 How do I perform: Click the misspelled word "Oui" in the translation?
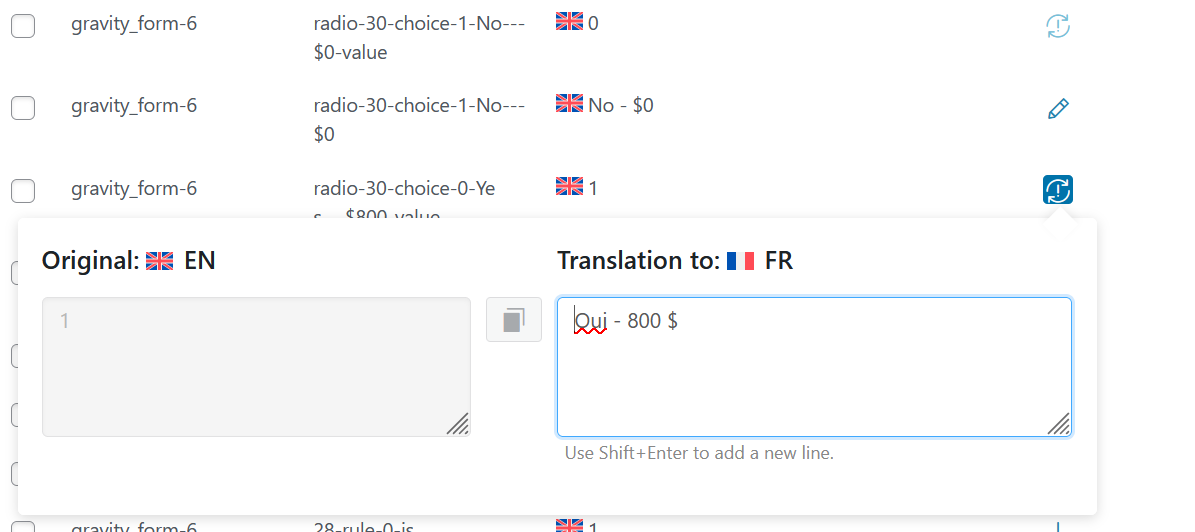[590, 322]
